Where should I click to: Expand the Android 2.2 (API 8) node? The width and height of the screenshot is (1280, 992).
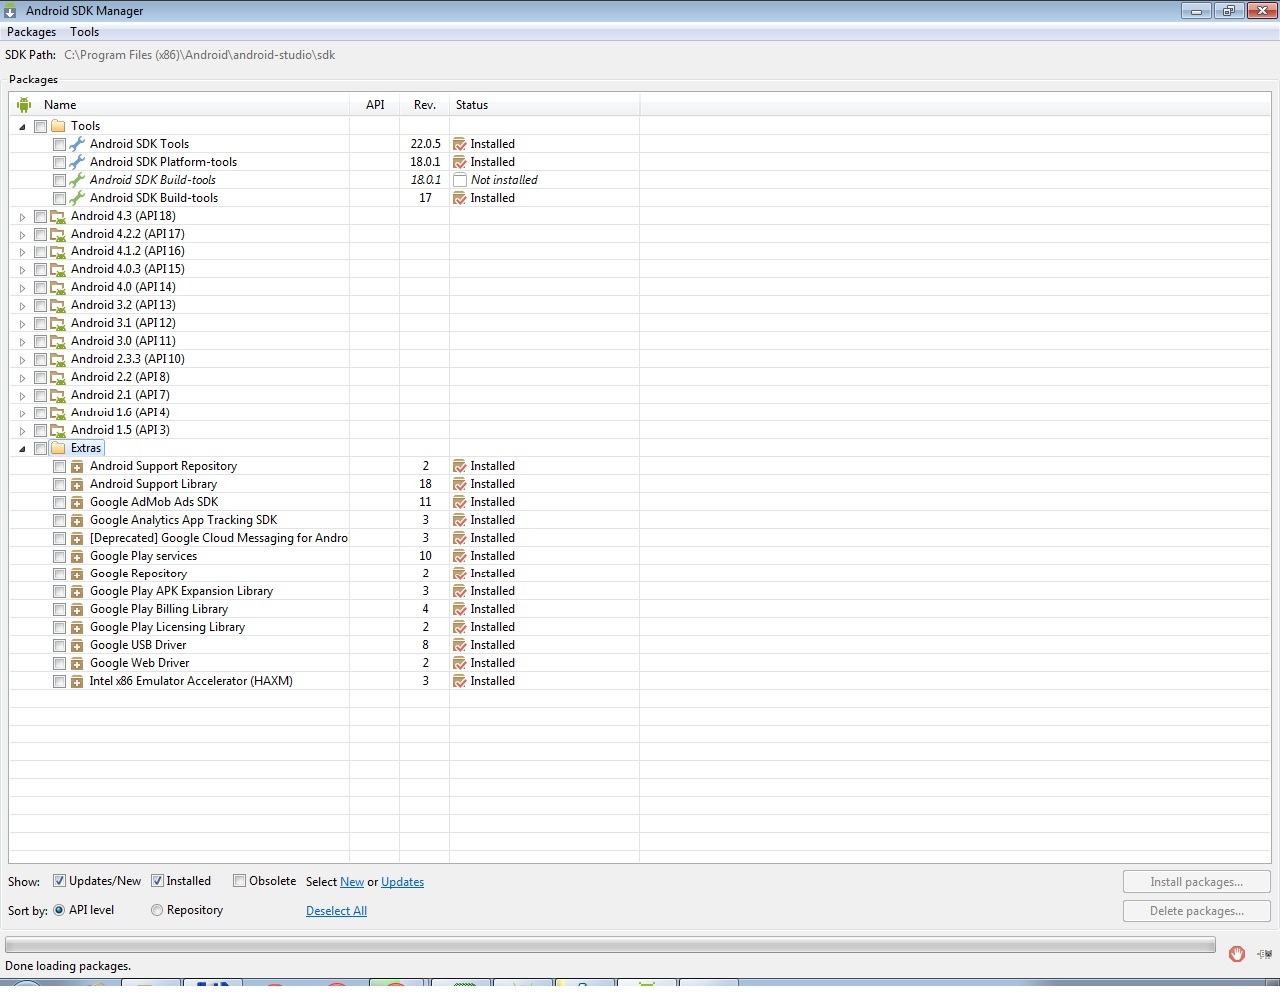[x=22, y=378]
